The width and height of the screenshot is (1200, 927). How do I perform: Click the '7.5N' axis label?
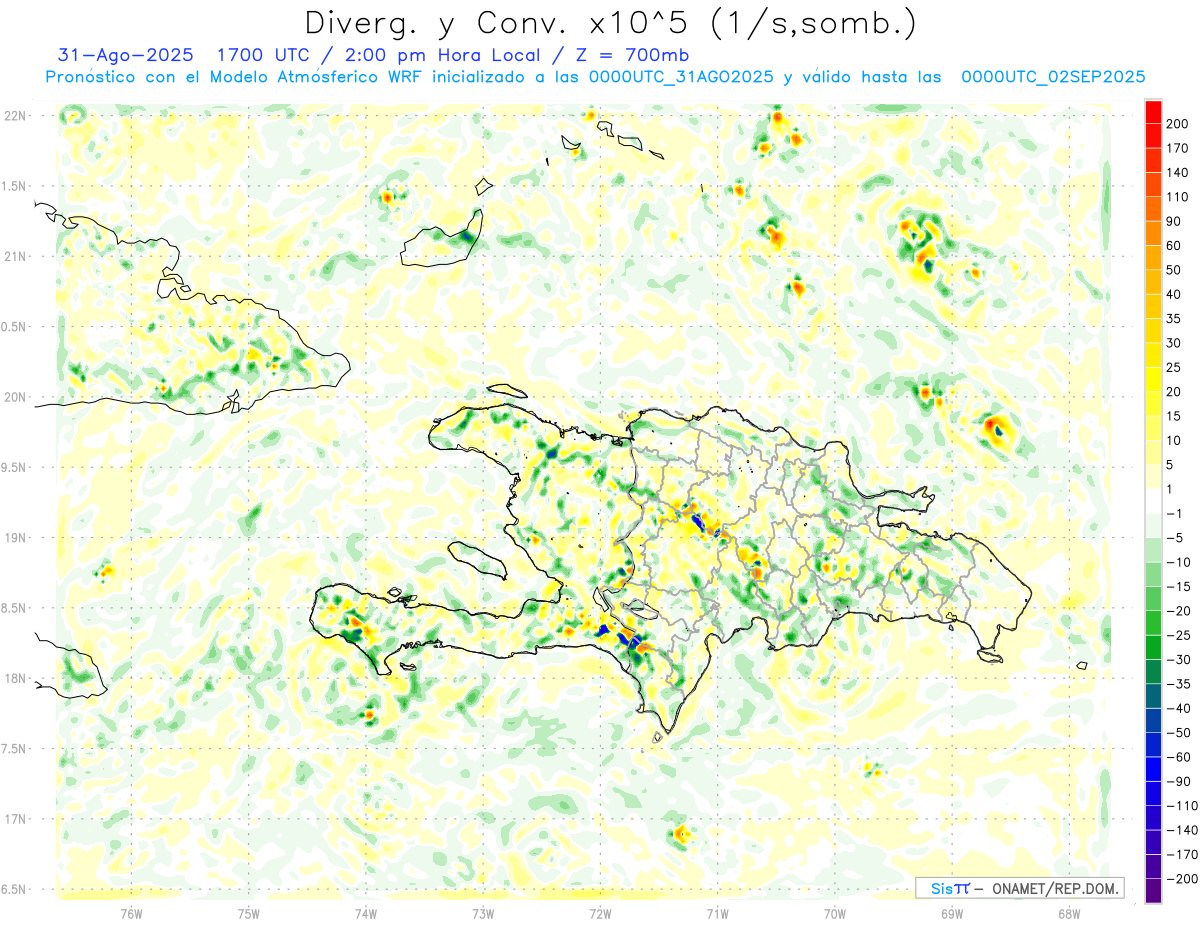pyautogui.click(x=15, y=749)
